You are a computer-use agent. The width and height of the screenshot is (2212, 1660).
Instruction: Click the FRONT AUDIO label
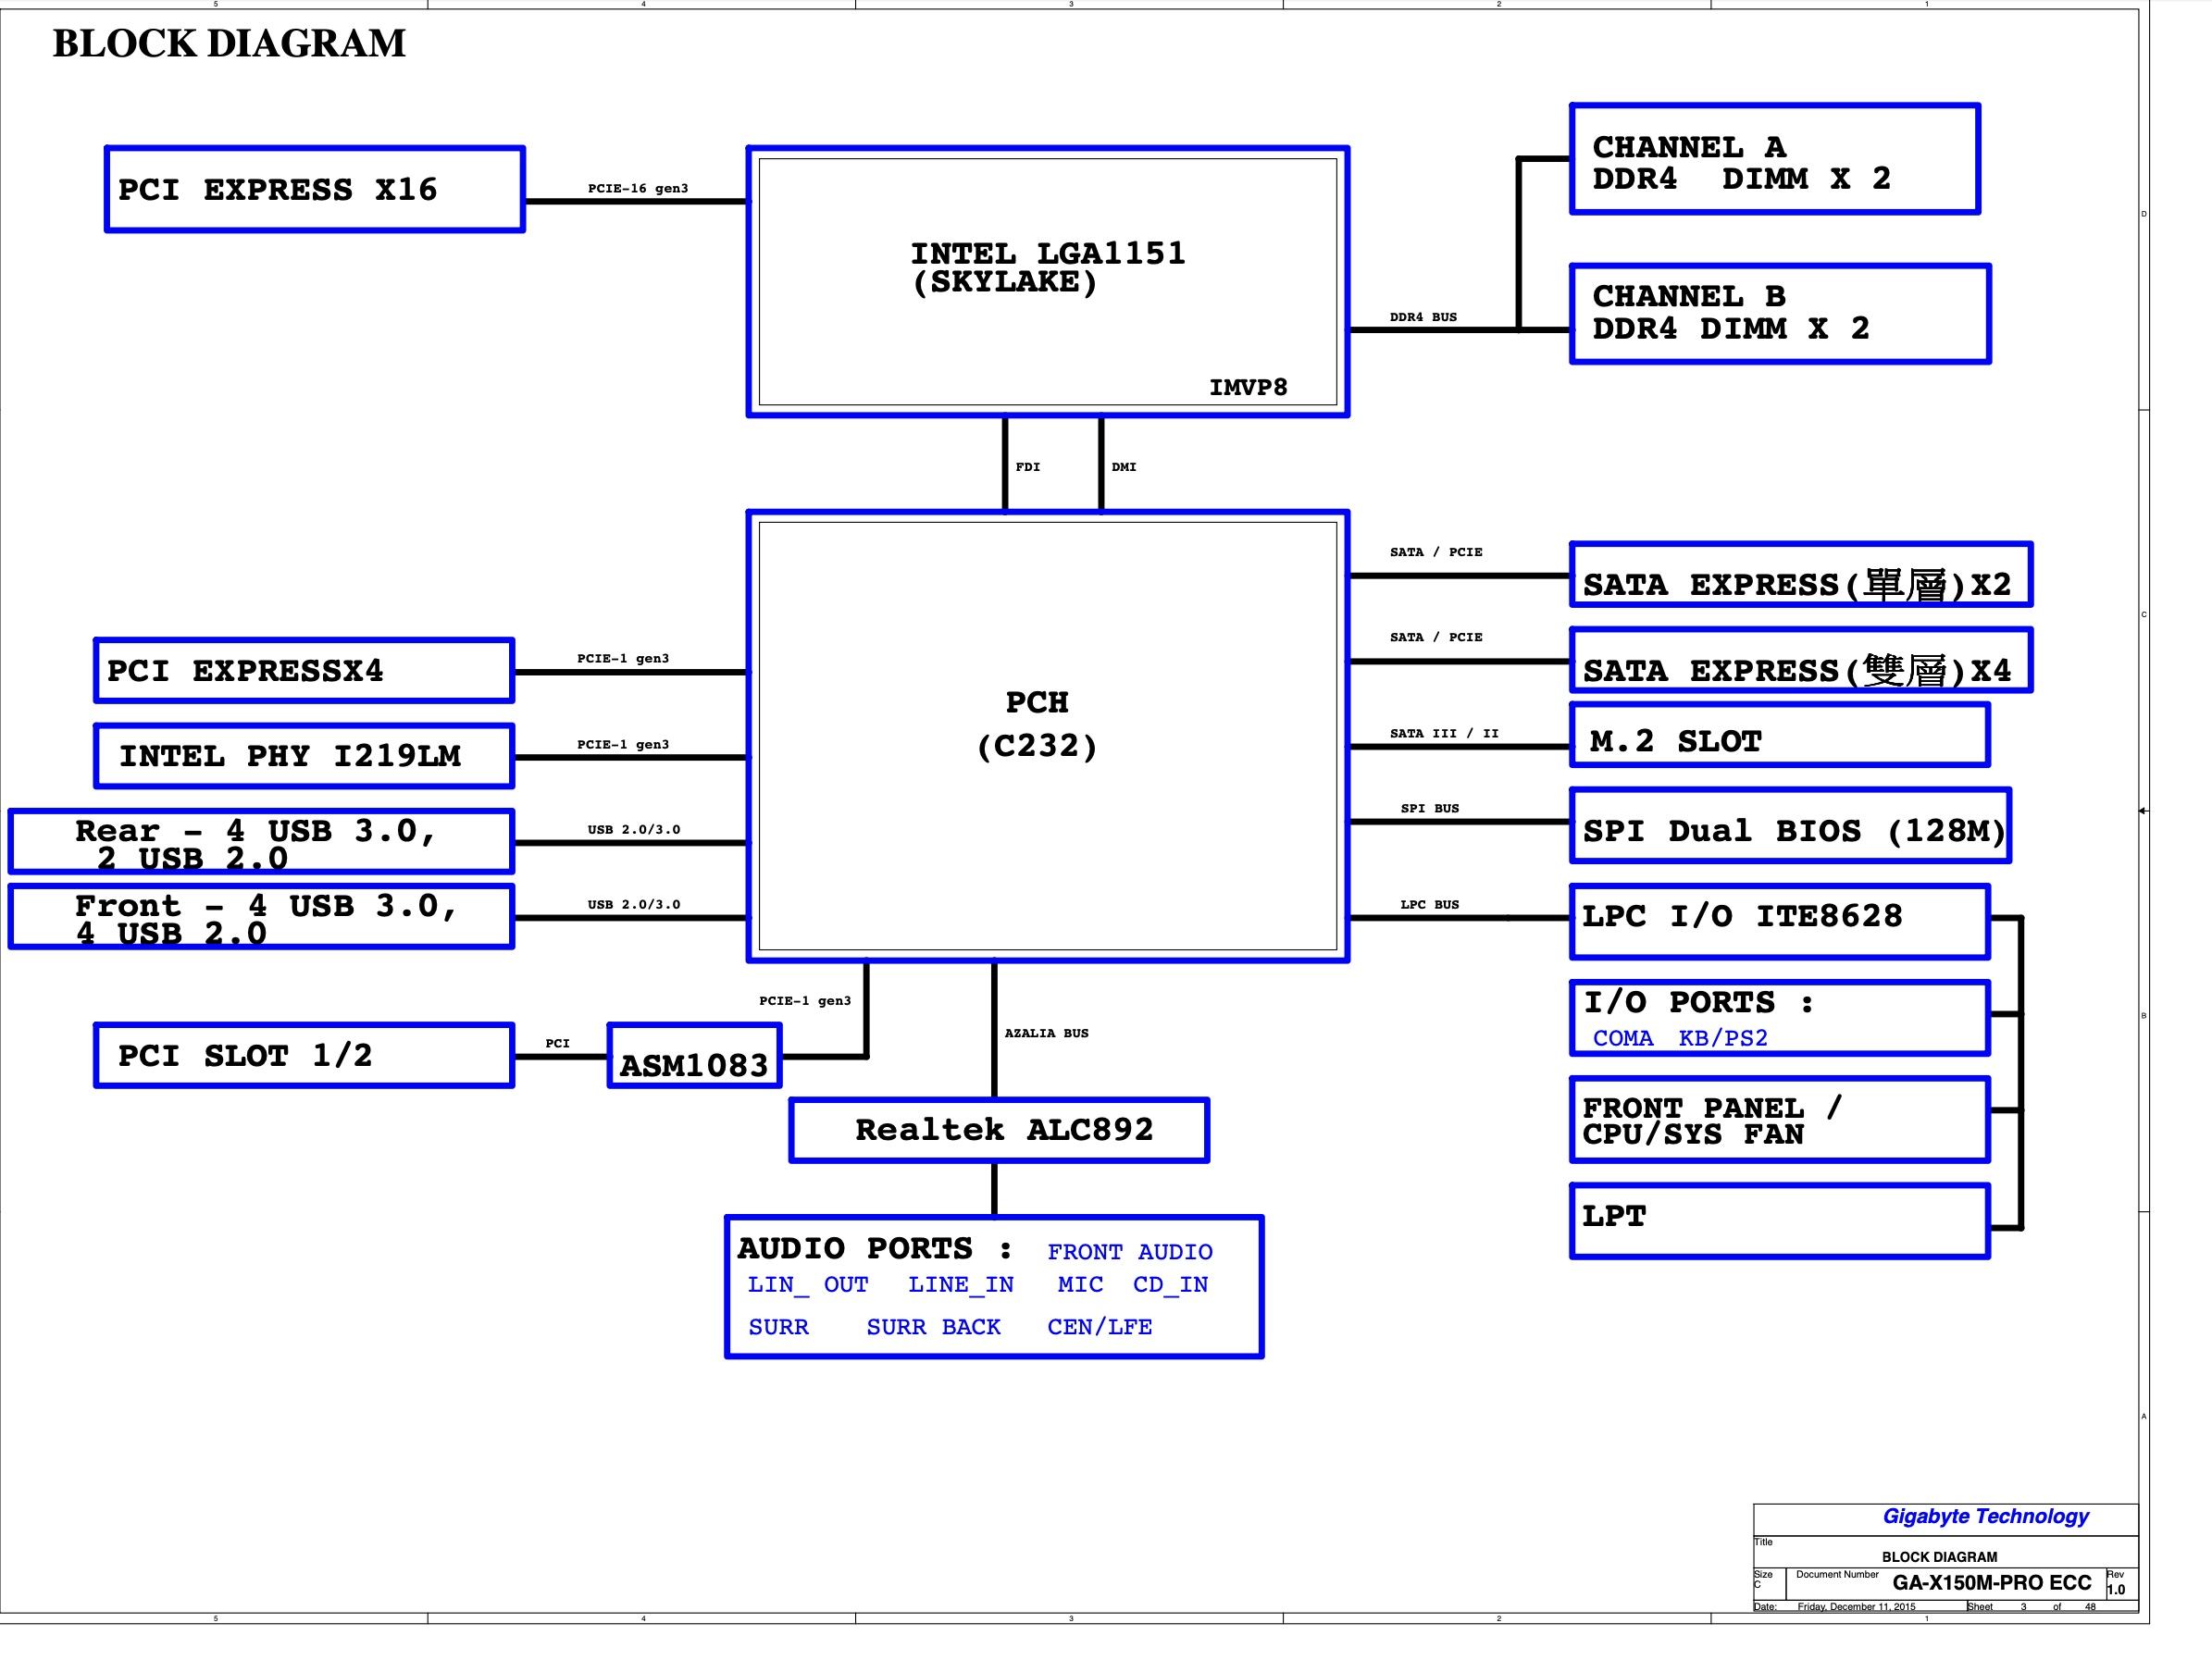click(1130, 1253)
